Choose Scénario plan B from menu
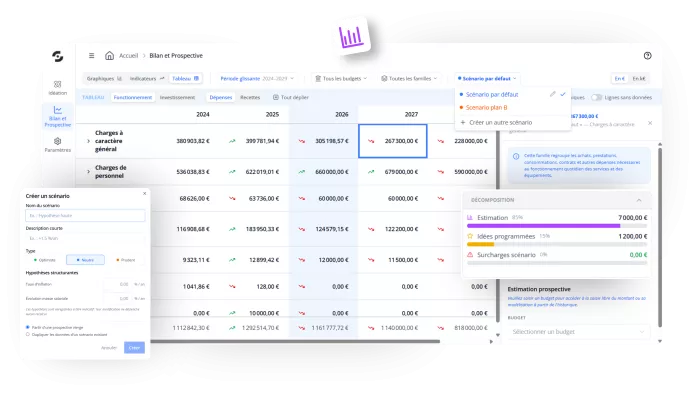The width and height of the screenshot is (700, 394). (x=486, y=108)
